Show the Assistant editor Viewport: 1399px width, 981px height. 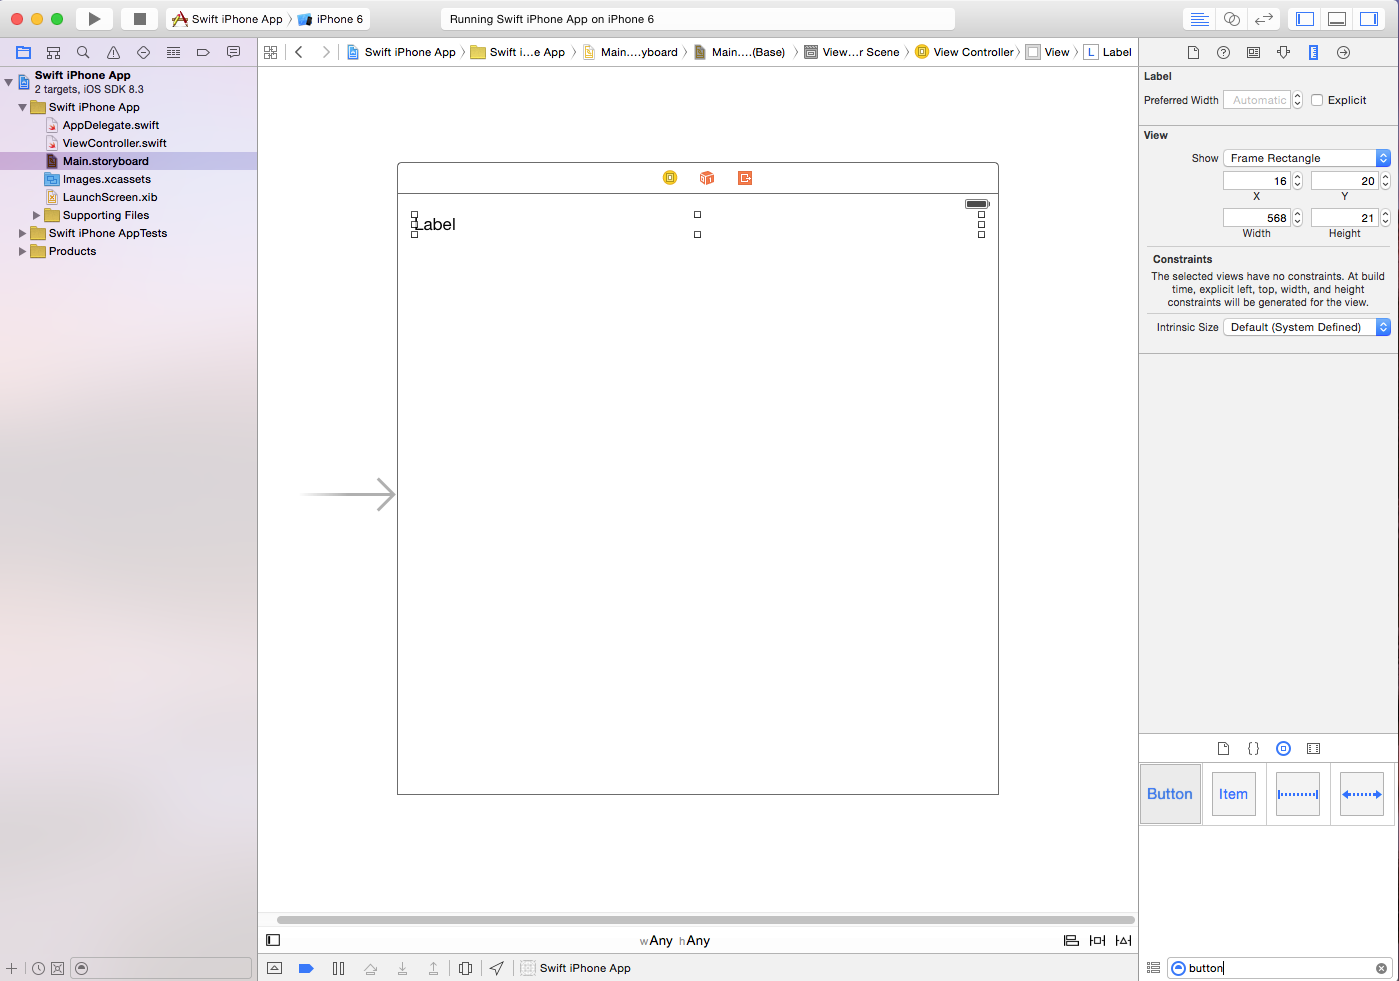pos(1232,19)
